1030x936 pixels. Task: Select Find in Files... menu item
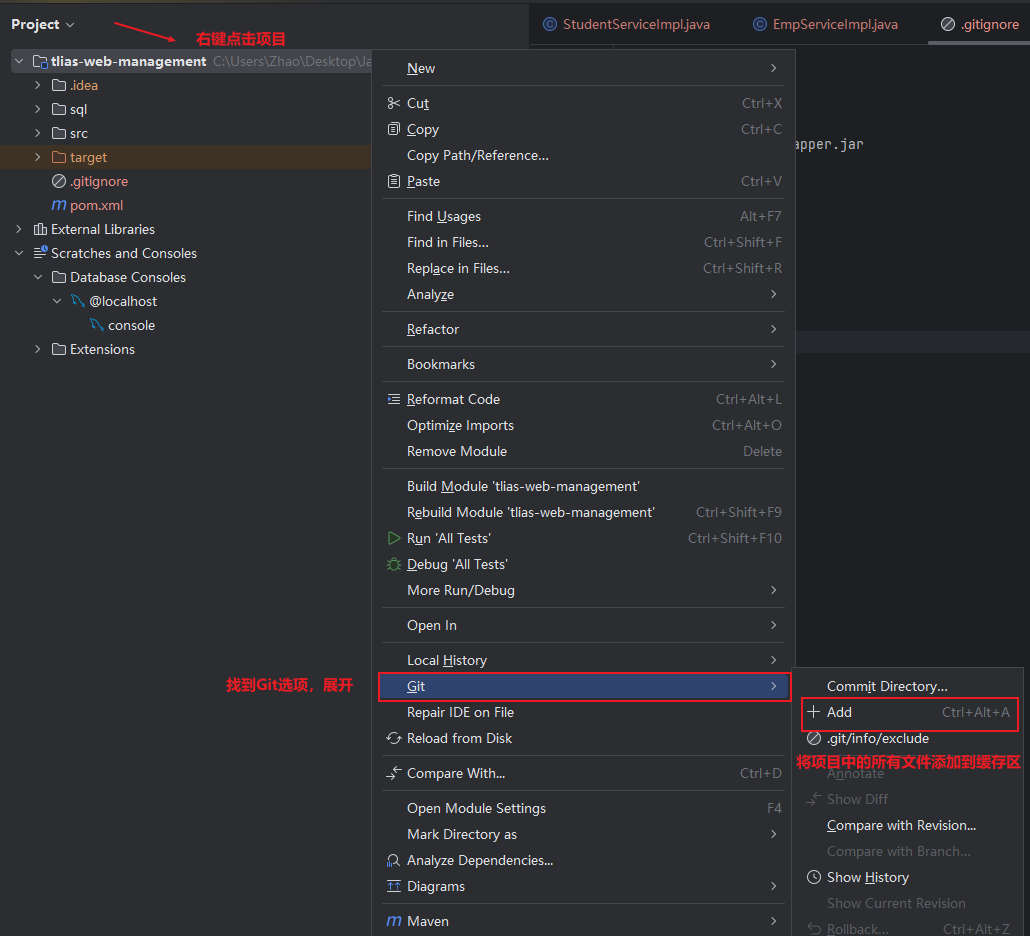click(x=584, y=242)
